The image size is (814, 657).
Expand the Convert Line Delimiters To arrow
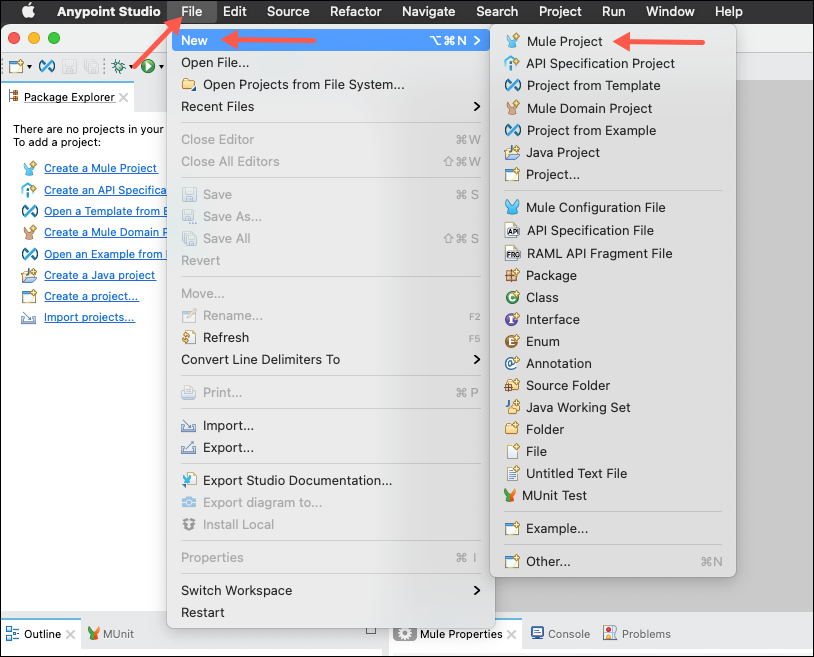click(477, 359)
